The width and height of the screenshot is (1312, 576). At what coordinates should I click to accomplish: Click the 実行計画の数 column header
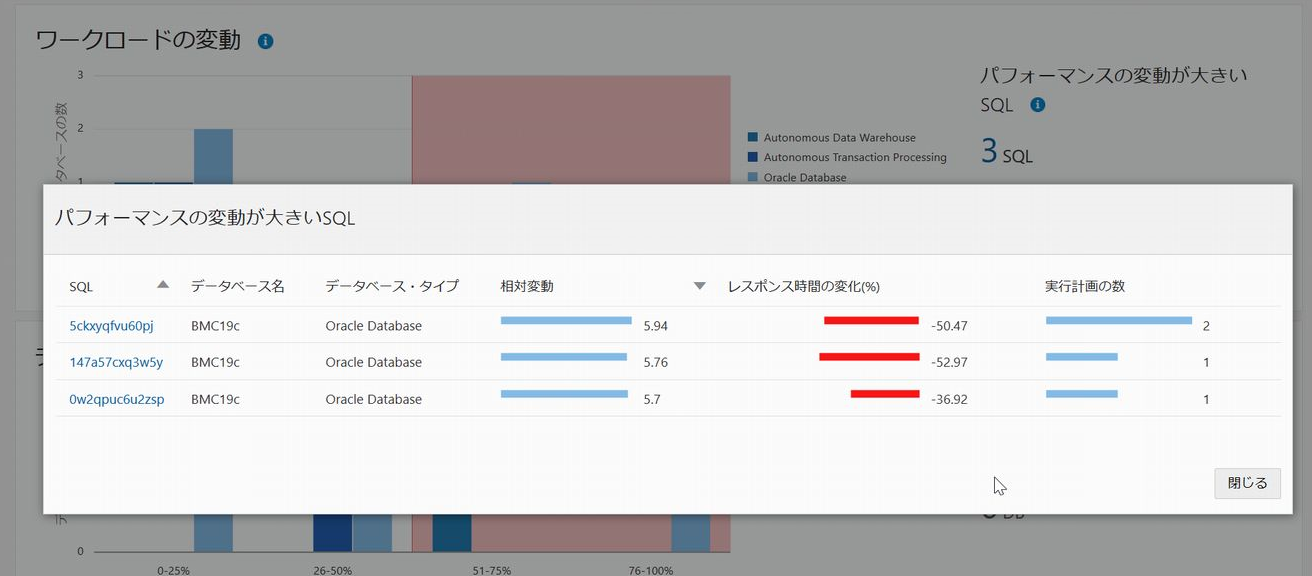click(1085, 286)
